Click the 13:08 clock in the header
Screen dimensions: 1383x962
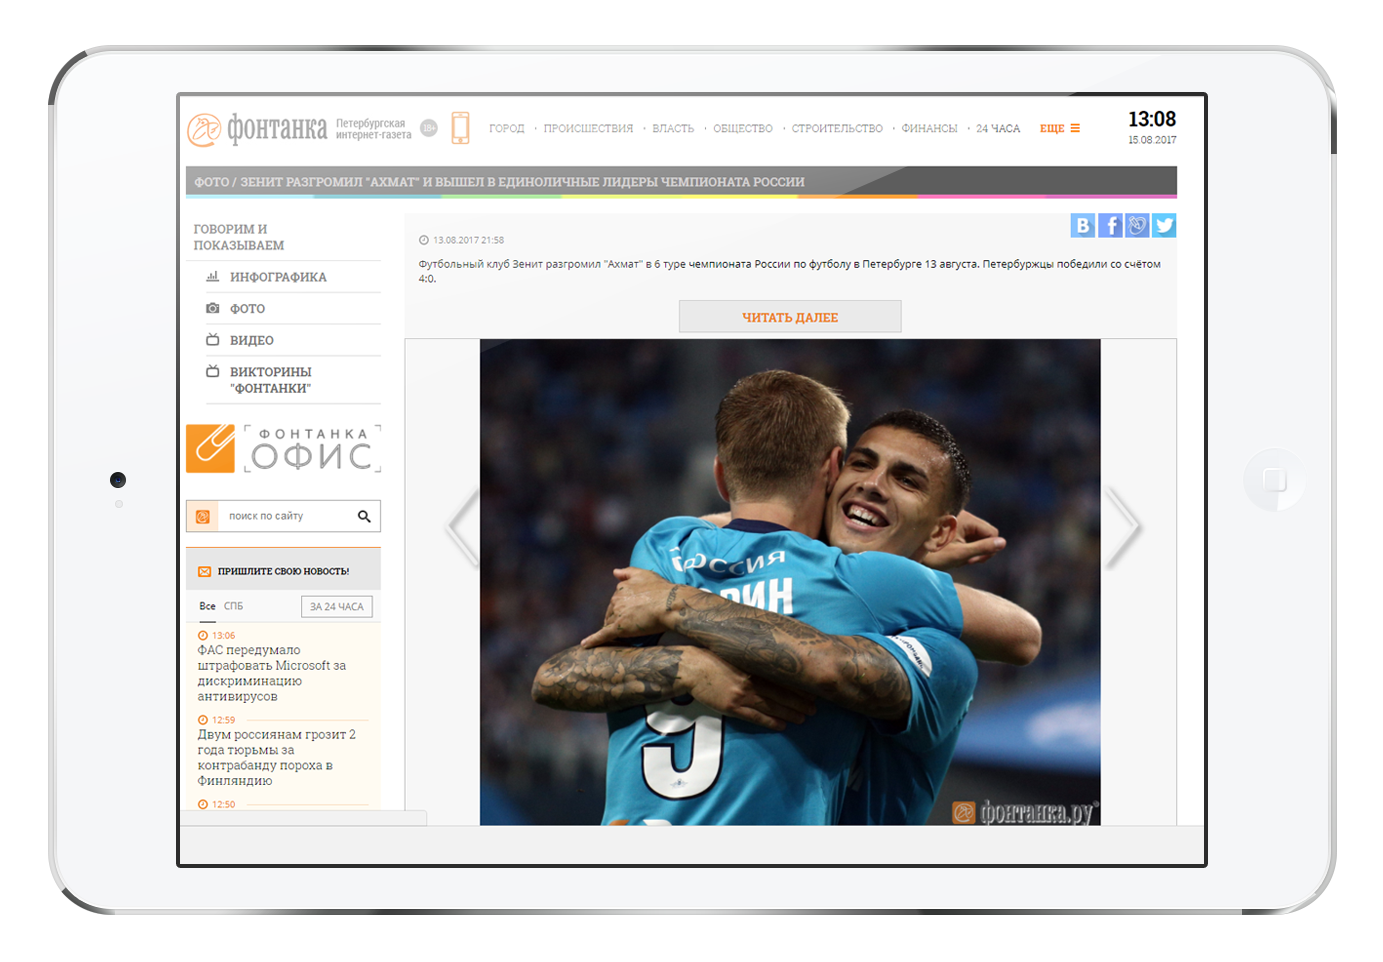pyautogui.click(x=1152, y=119)
